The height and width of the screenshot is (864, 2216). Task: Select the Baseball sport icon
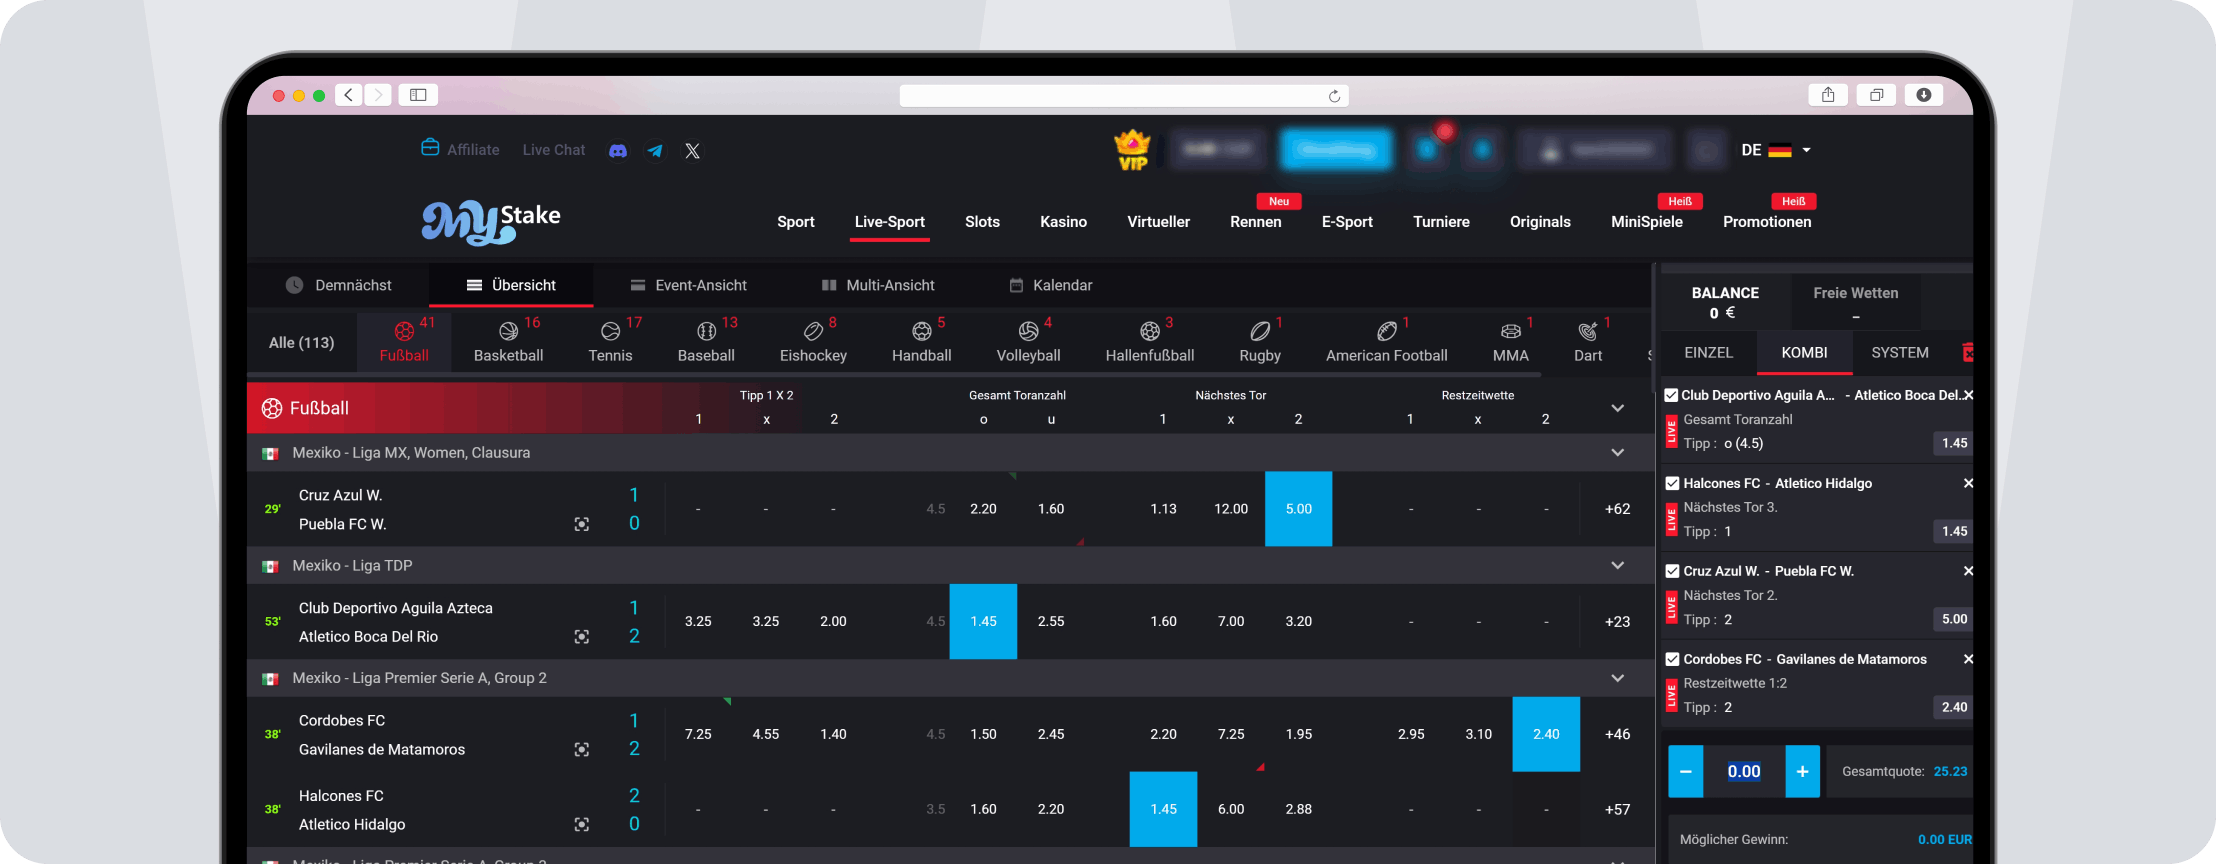pos(706,331)
